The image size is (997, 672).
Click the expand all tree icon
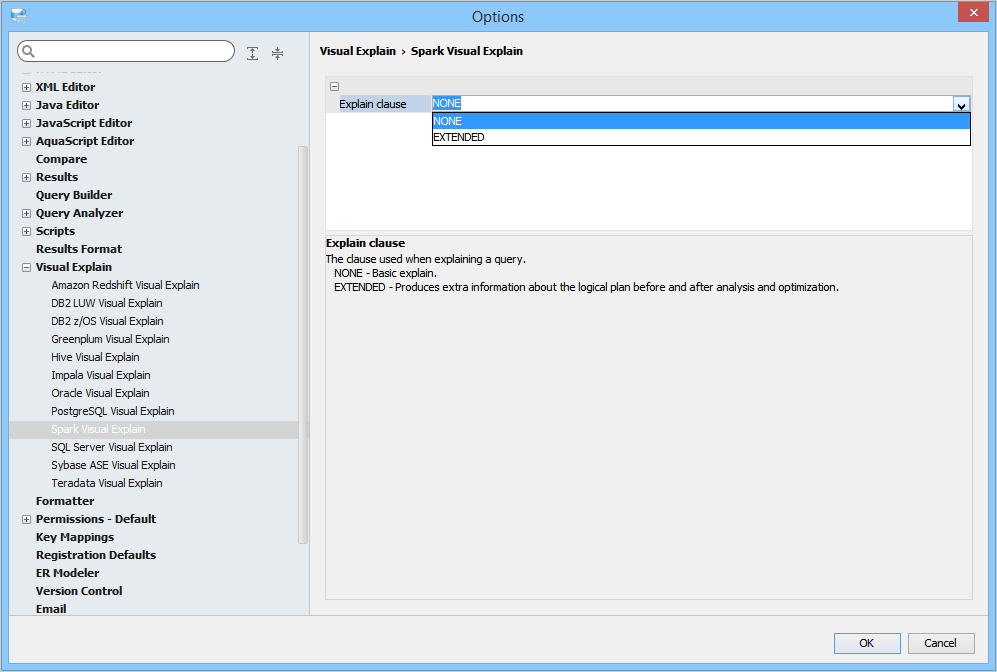pos(252,53)
